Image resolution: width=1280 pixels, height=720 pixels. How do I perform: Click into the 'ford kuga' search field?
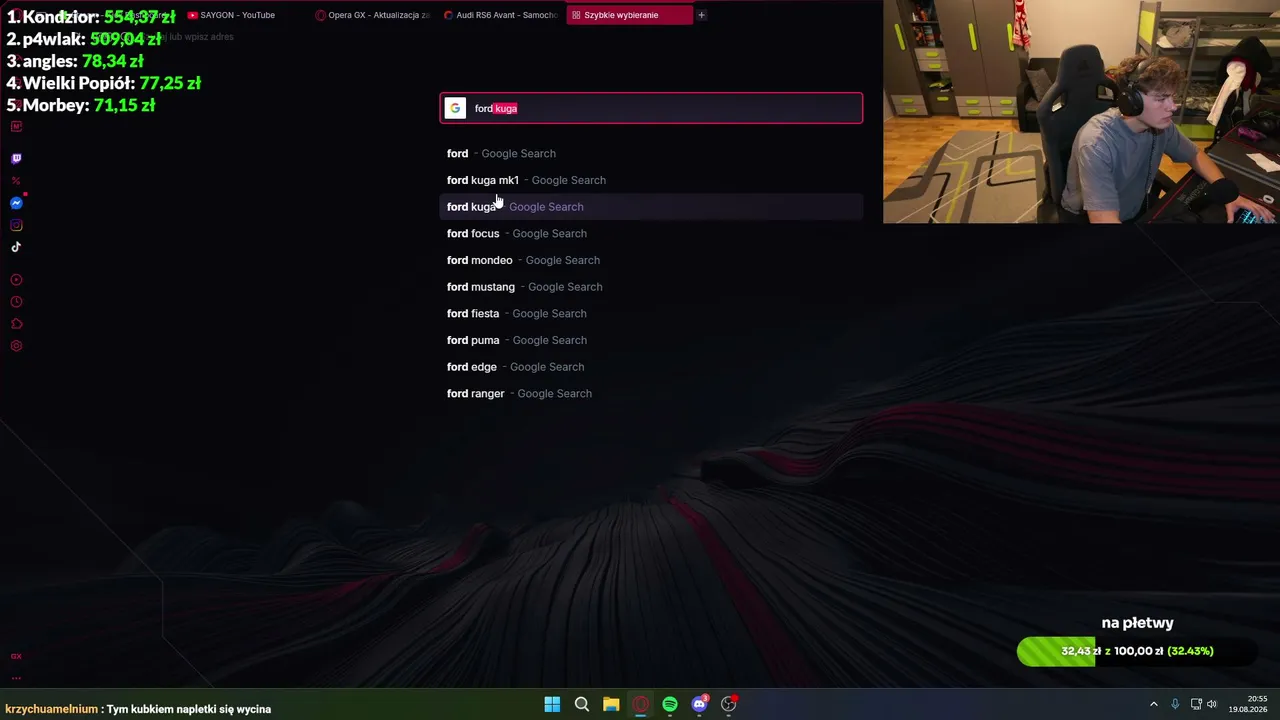pyautogui.click(x=651, y=108)
